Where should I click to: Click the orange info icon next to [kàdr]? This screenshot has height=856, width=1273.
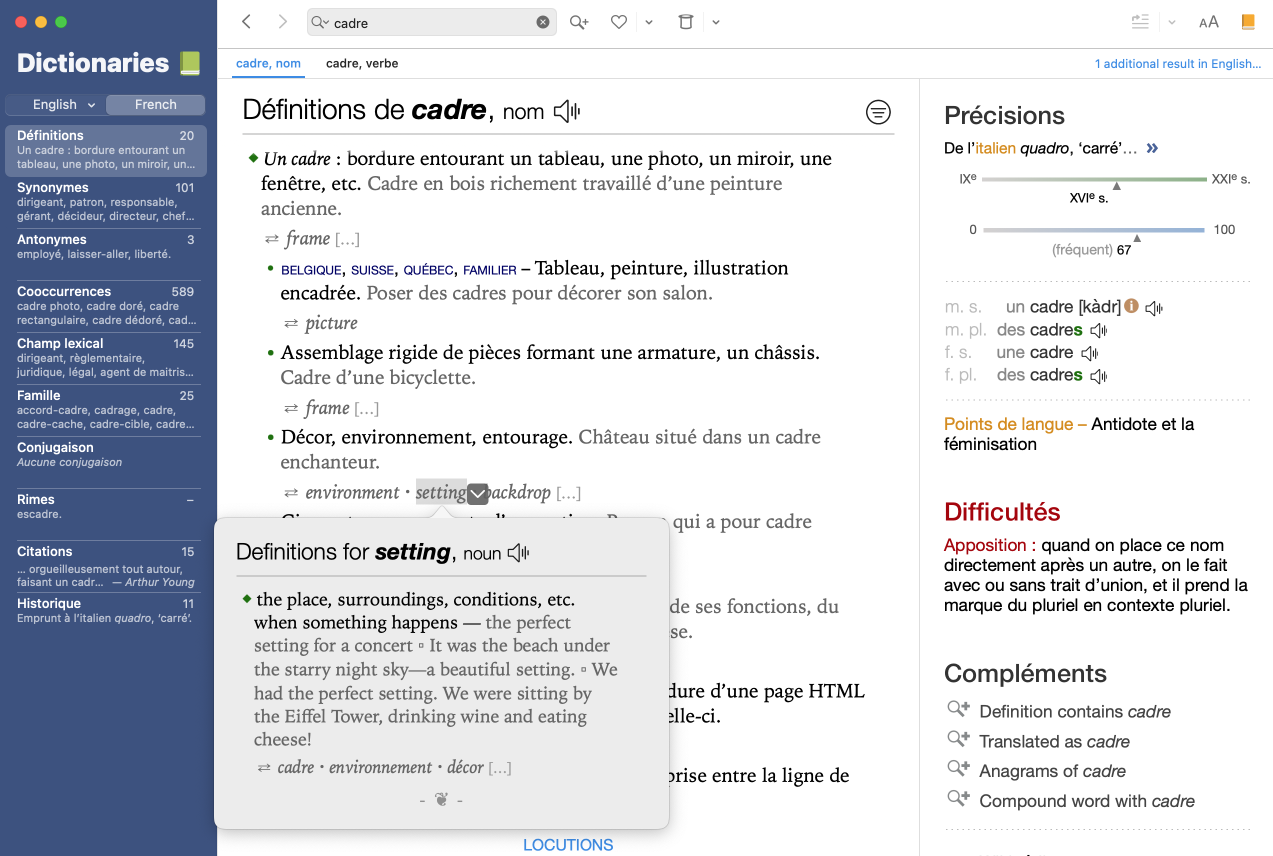pos(1131,307)
